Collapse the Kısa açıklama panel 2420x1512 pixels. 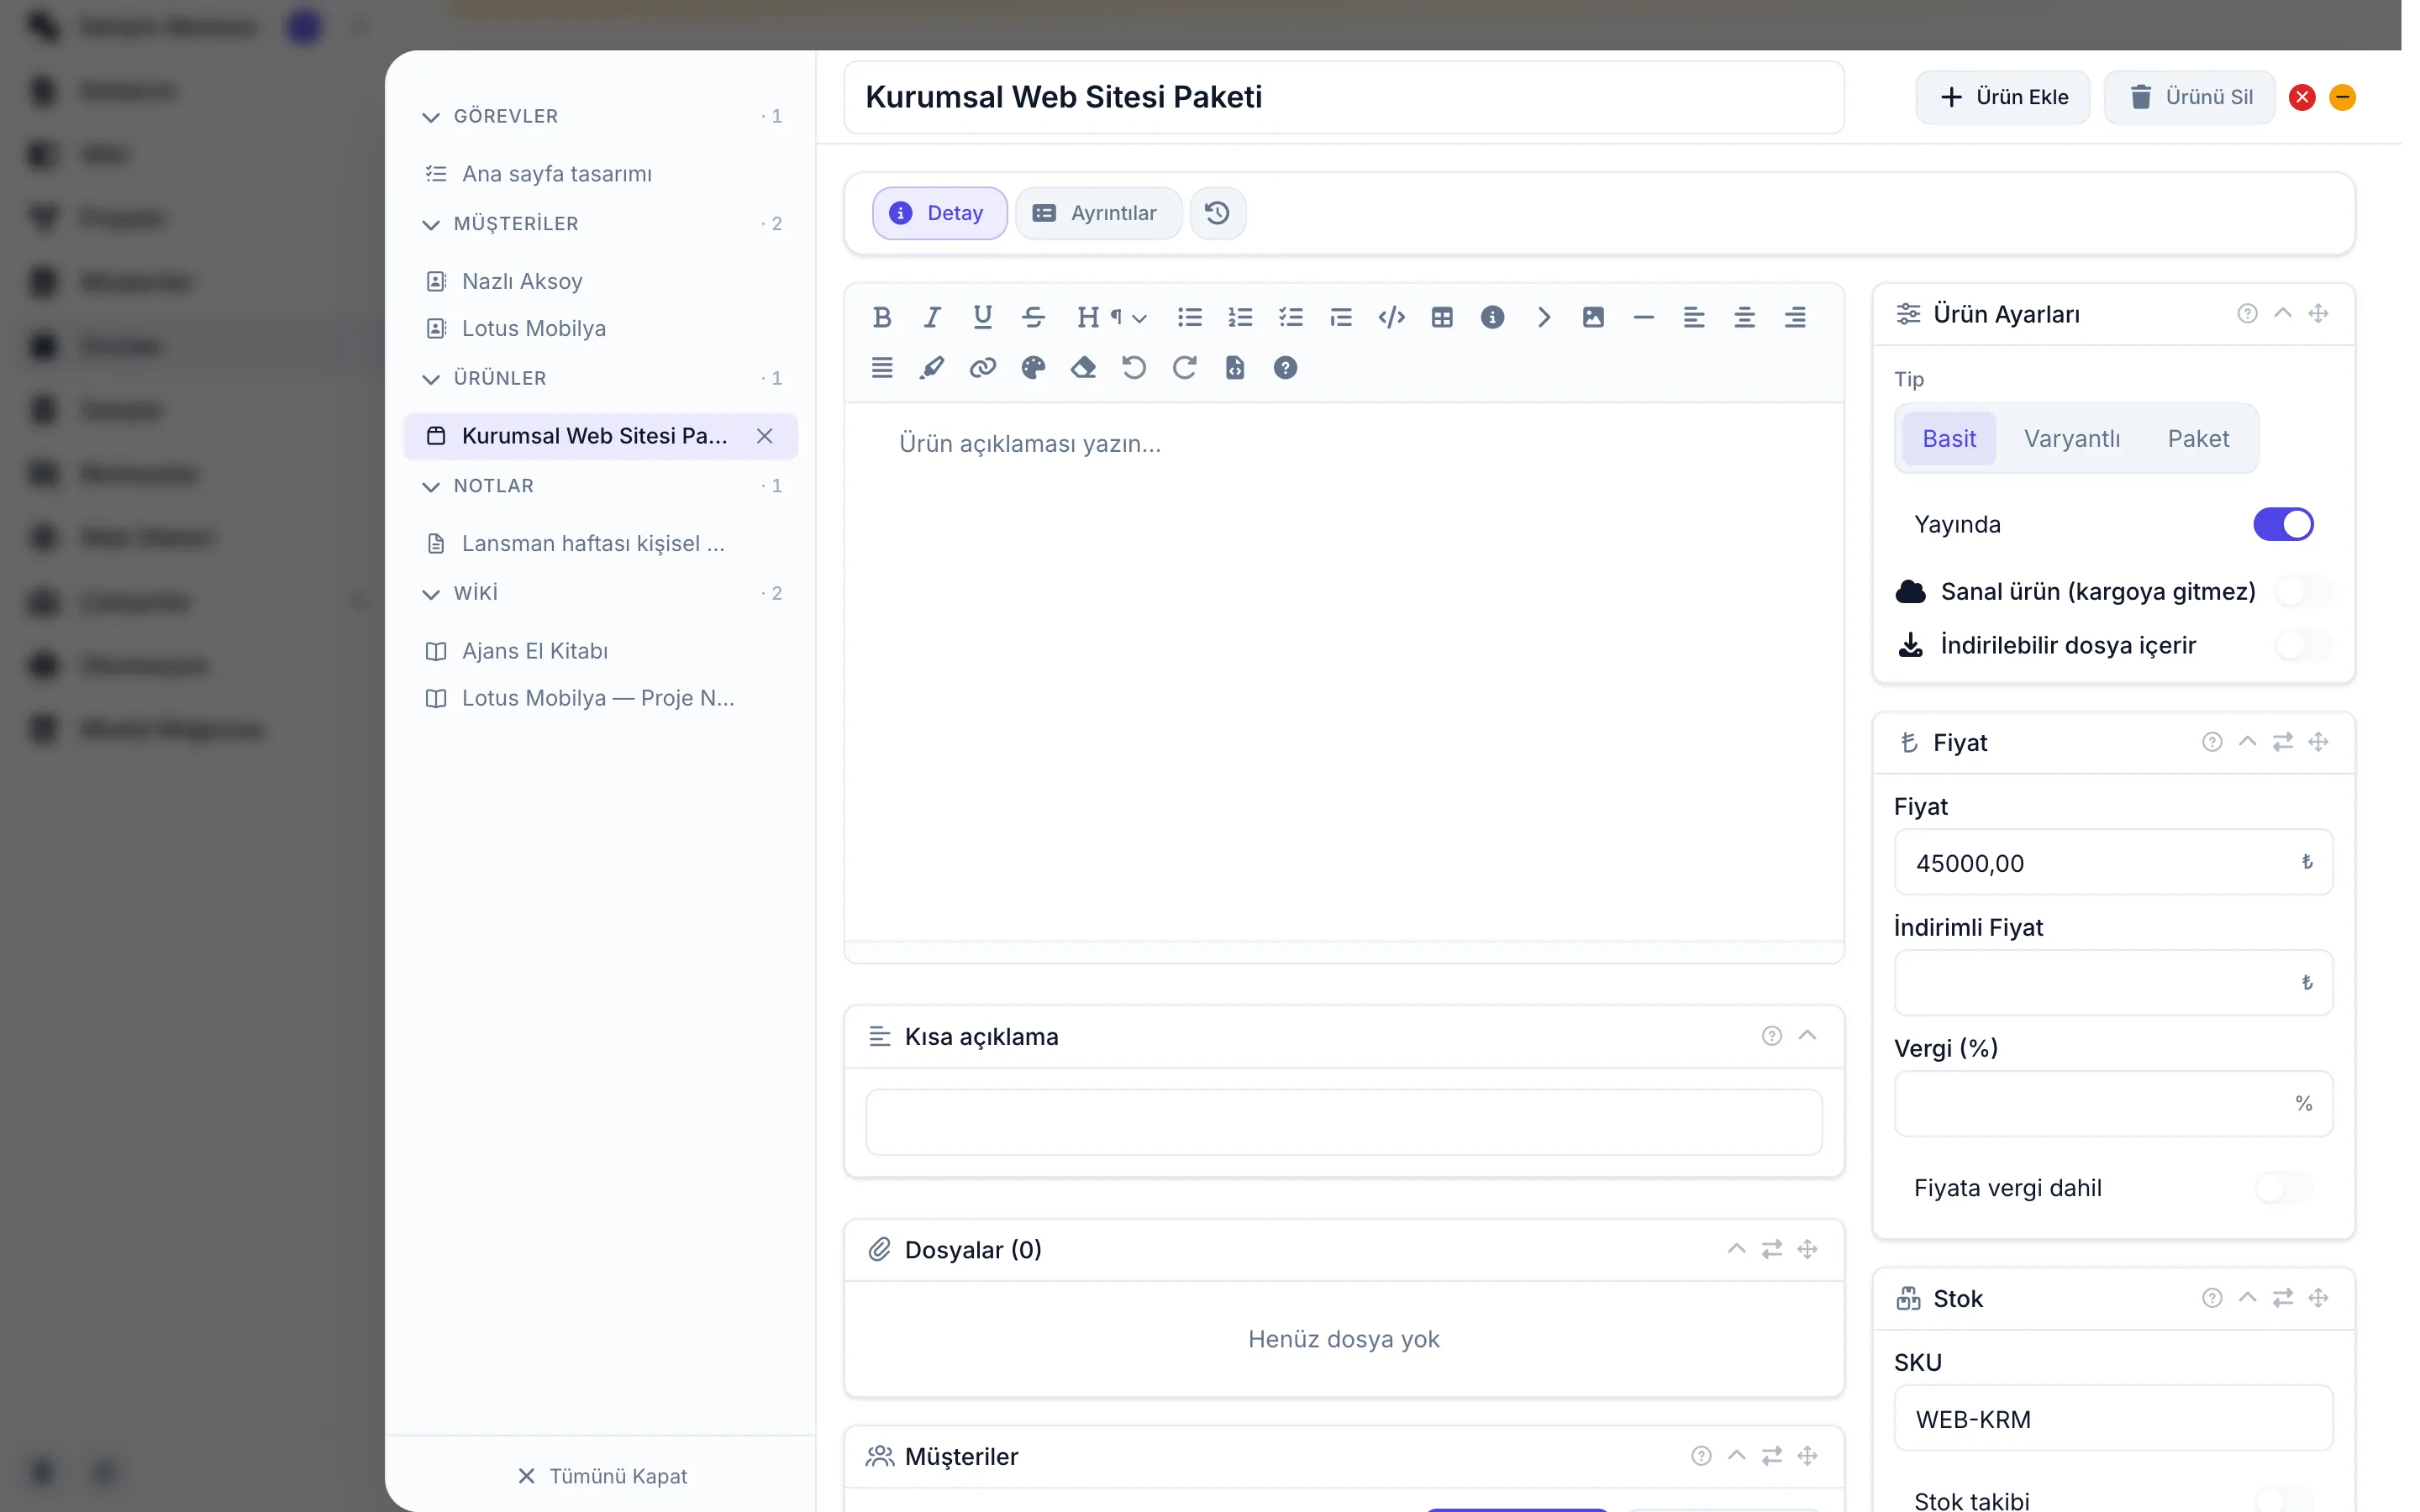coord(1806,1036)
